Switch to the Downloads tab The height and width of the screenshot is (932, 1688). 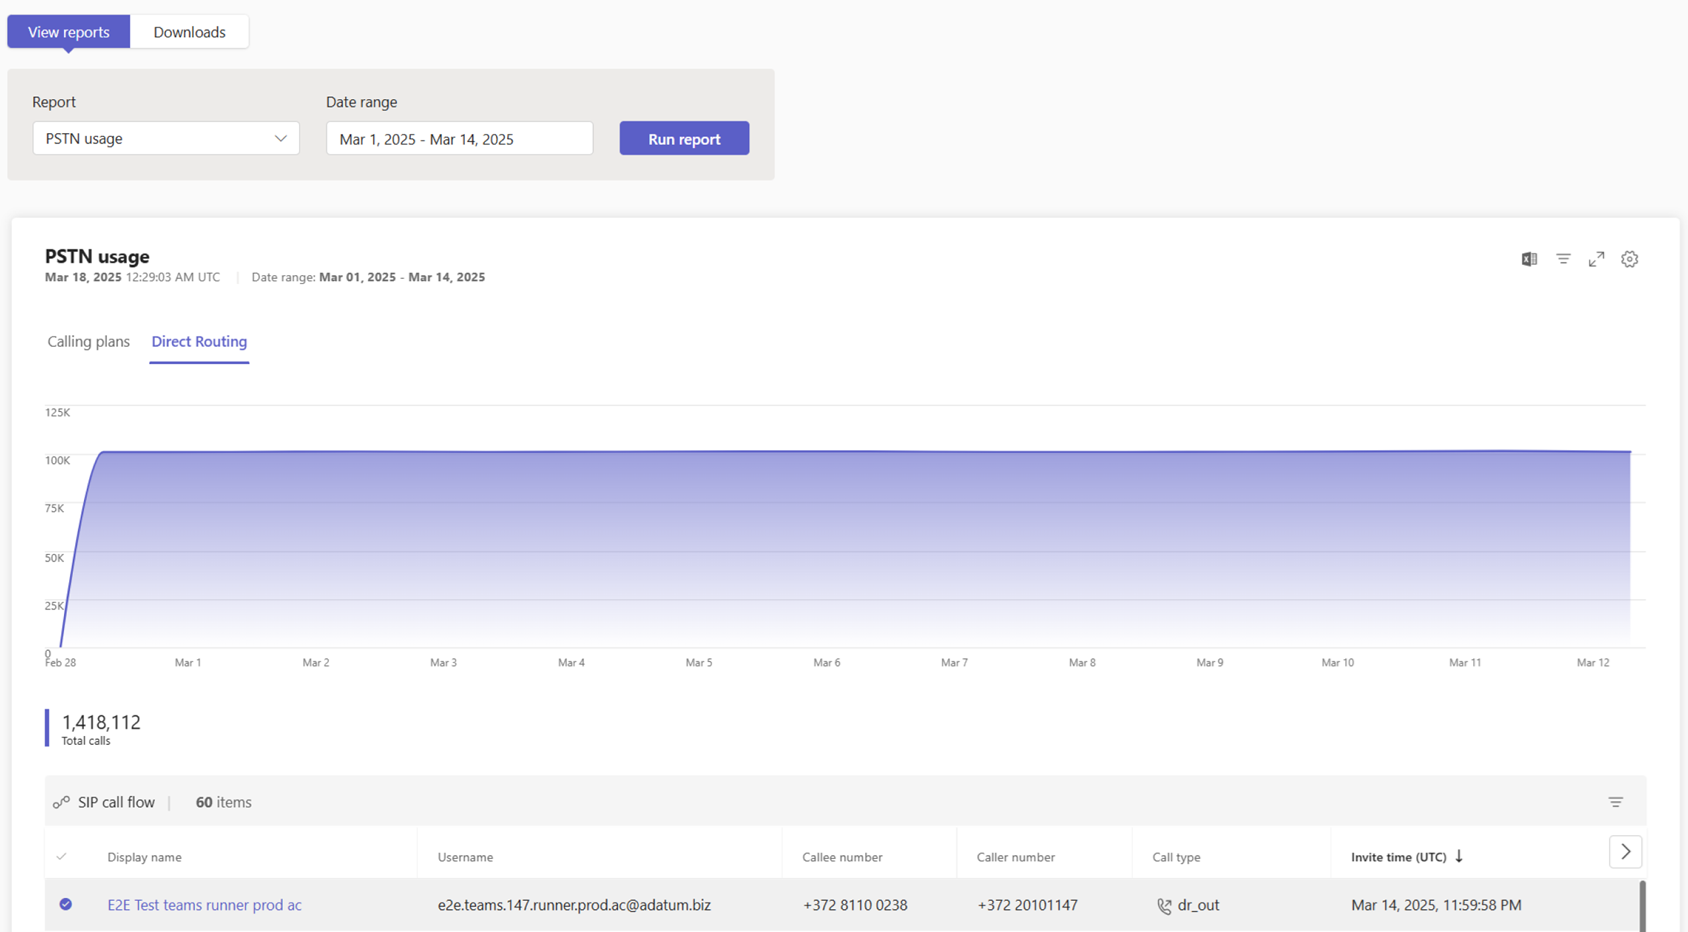point(189,31)
